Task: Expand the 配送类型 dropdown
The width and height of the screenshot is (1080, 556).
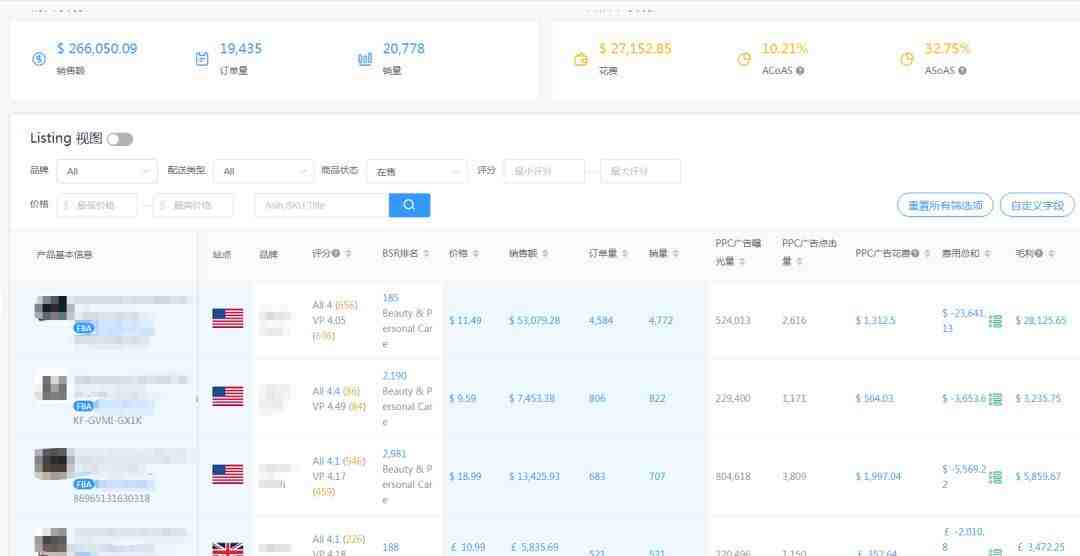Action: click(x=263, y=171)
